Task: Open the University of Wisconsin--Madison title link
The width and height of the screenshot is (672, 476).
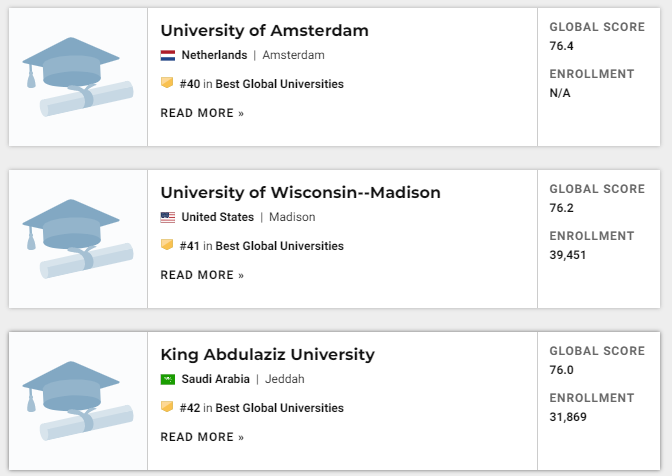Action: [300, 192]
